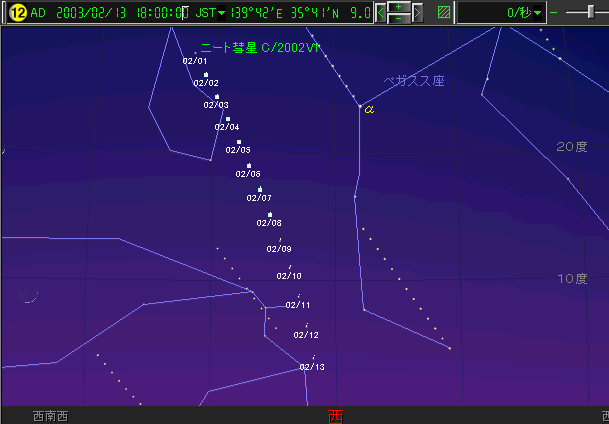Toggle the AD era indicator
The width and height of the screenshot is (609, 424).
pyautogui.click(x=39, y=13)
